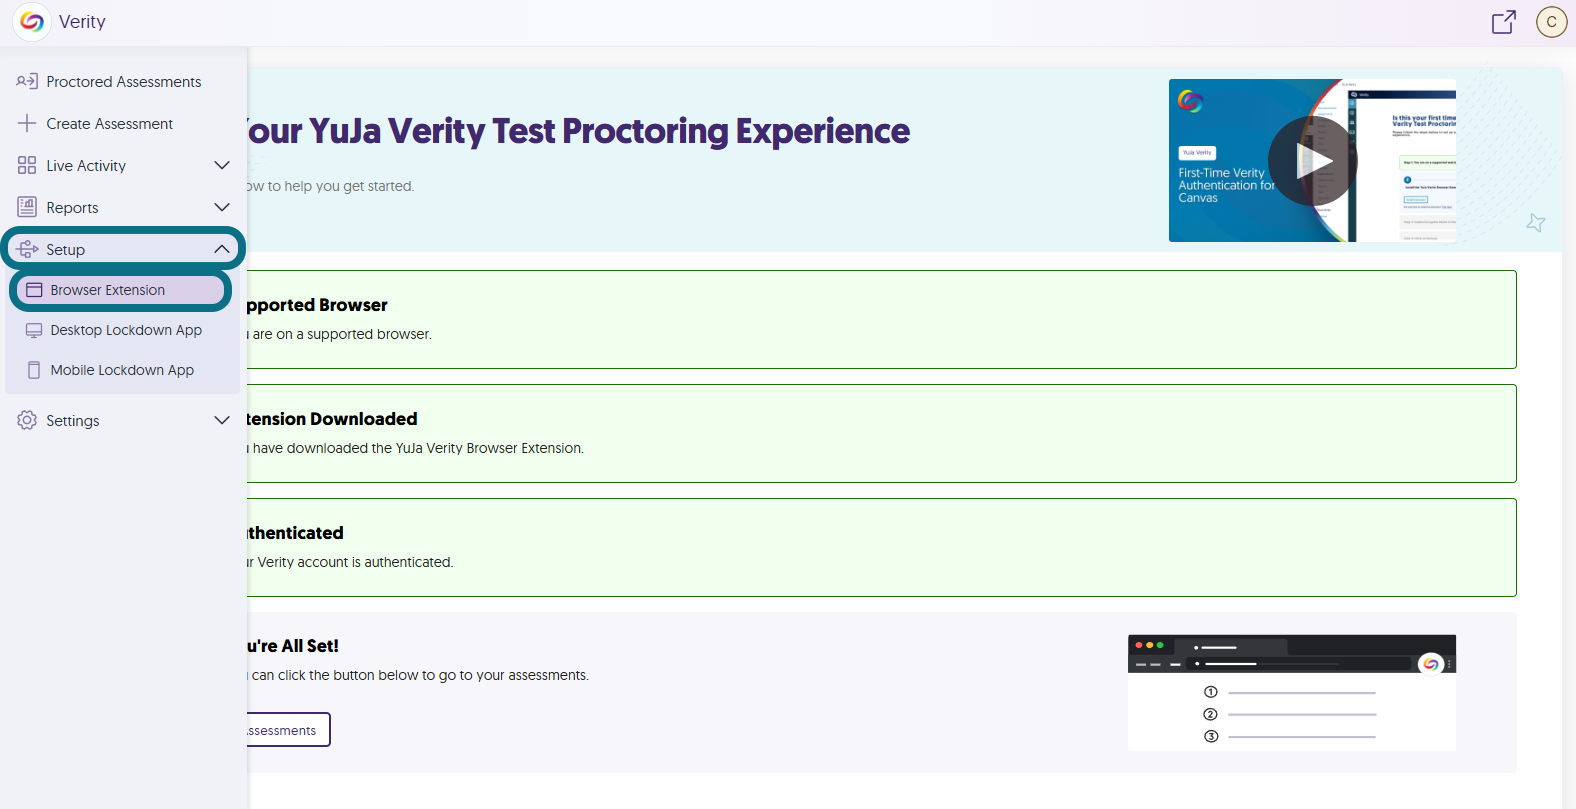Click the Mobile Lockdown App phone icon
This screenshot has width=1576, height=809.
point(34,370)
